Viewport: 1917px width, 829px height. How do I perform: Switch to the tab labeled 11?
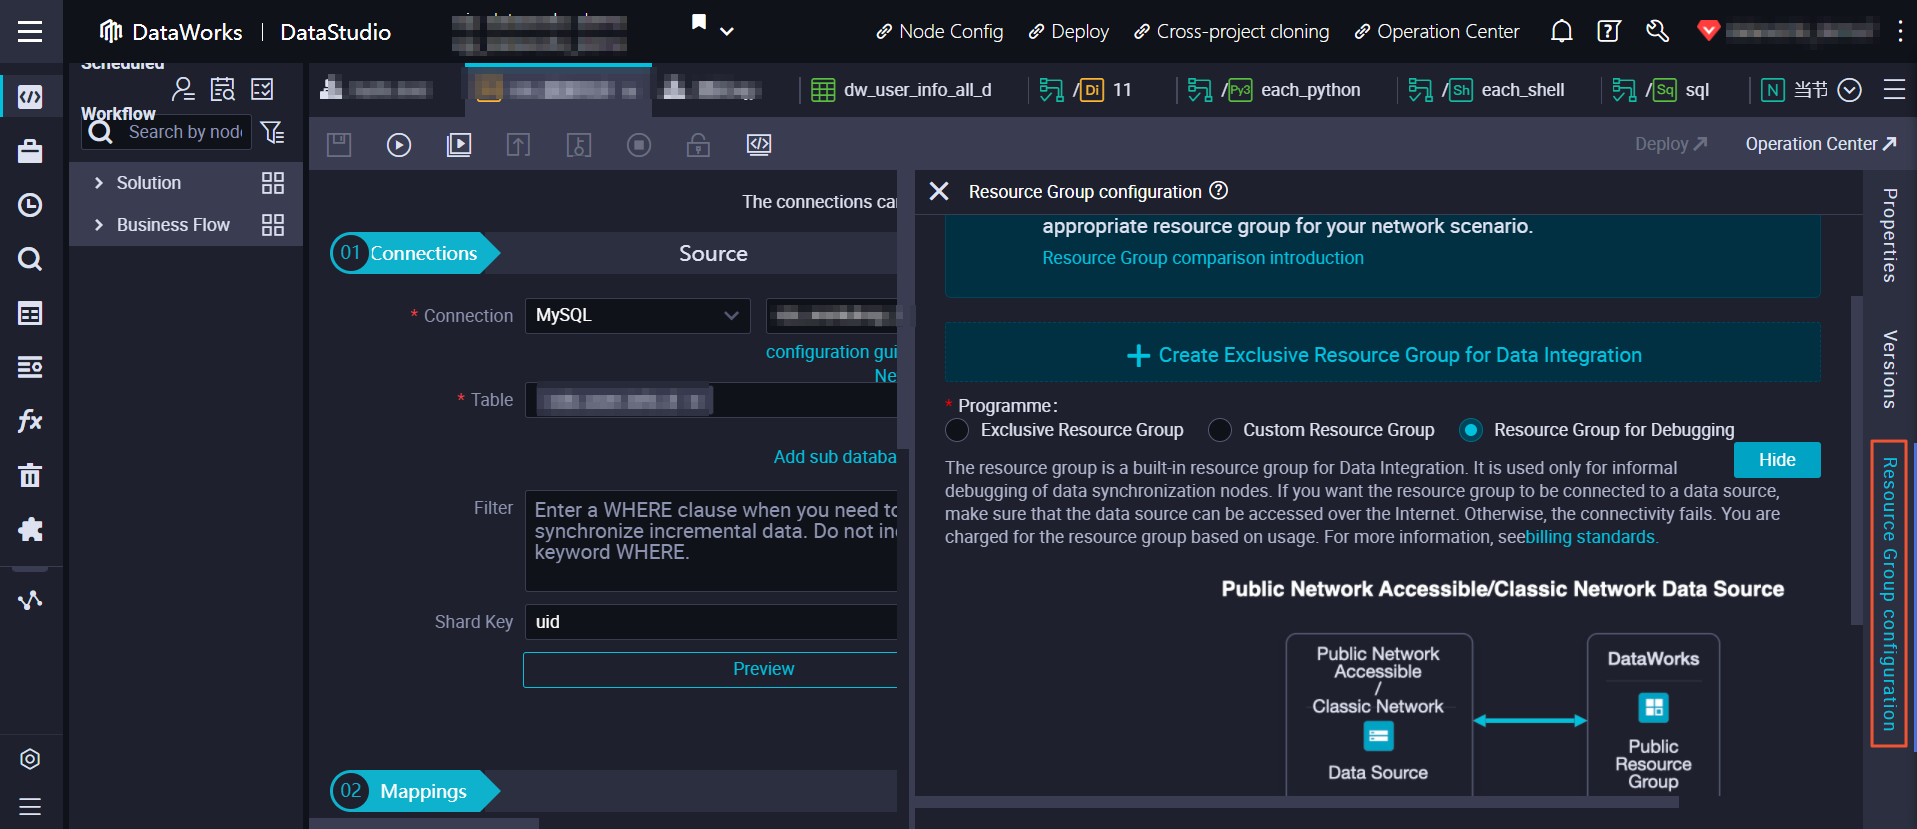point(1086,90)
